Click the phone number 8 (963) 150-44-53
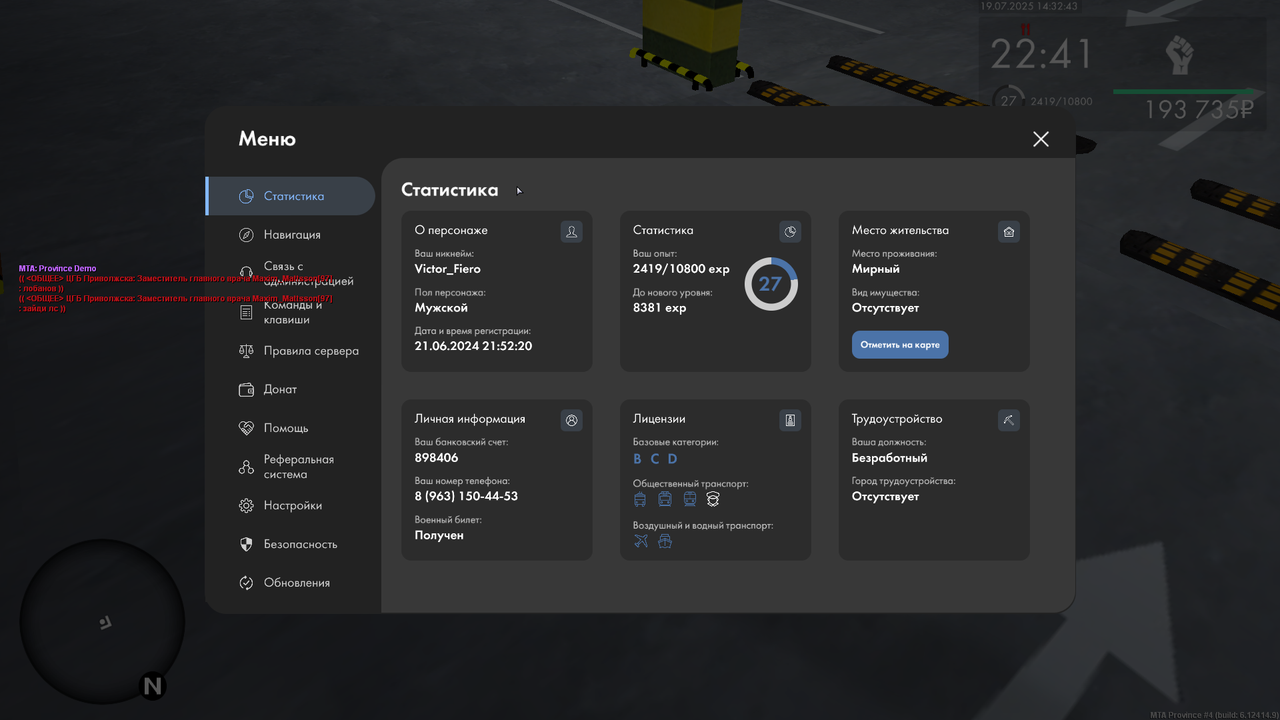Screen dimensions: 1280x720 [x=466, y=496]
